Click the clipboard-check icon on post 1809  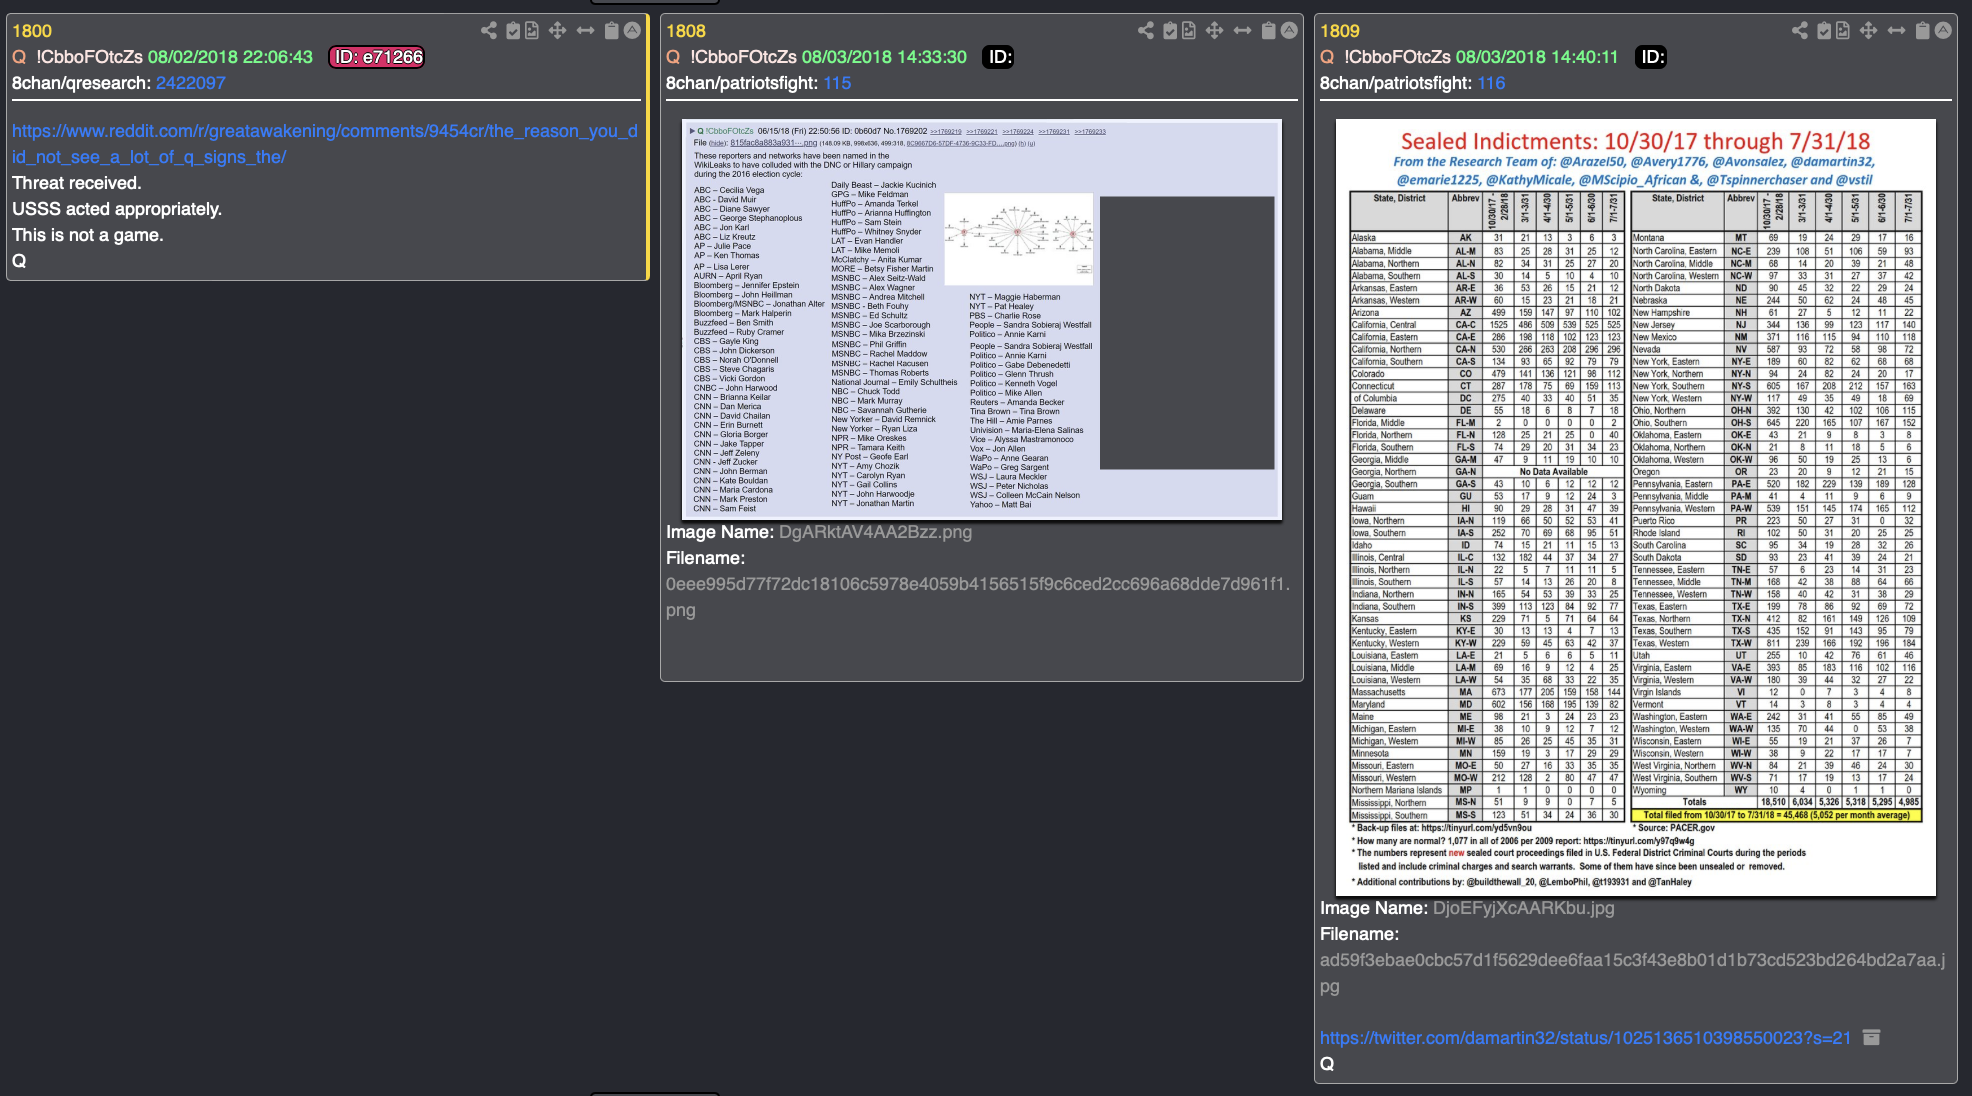pyautogui.click(x=1824, y=30)
